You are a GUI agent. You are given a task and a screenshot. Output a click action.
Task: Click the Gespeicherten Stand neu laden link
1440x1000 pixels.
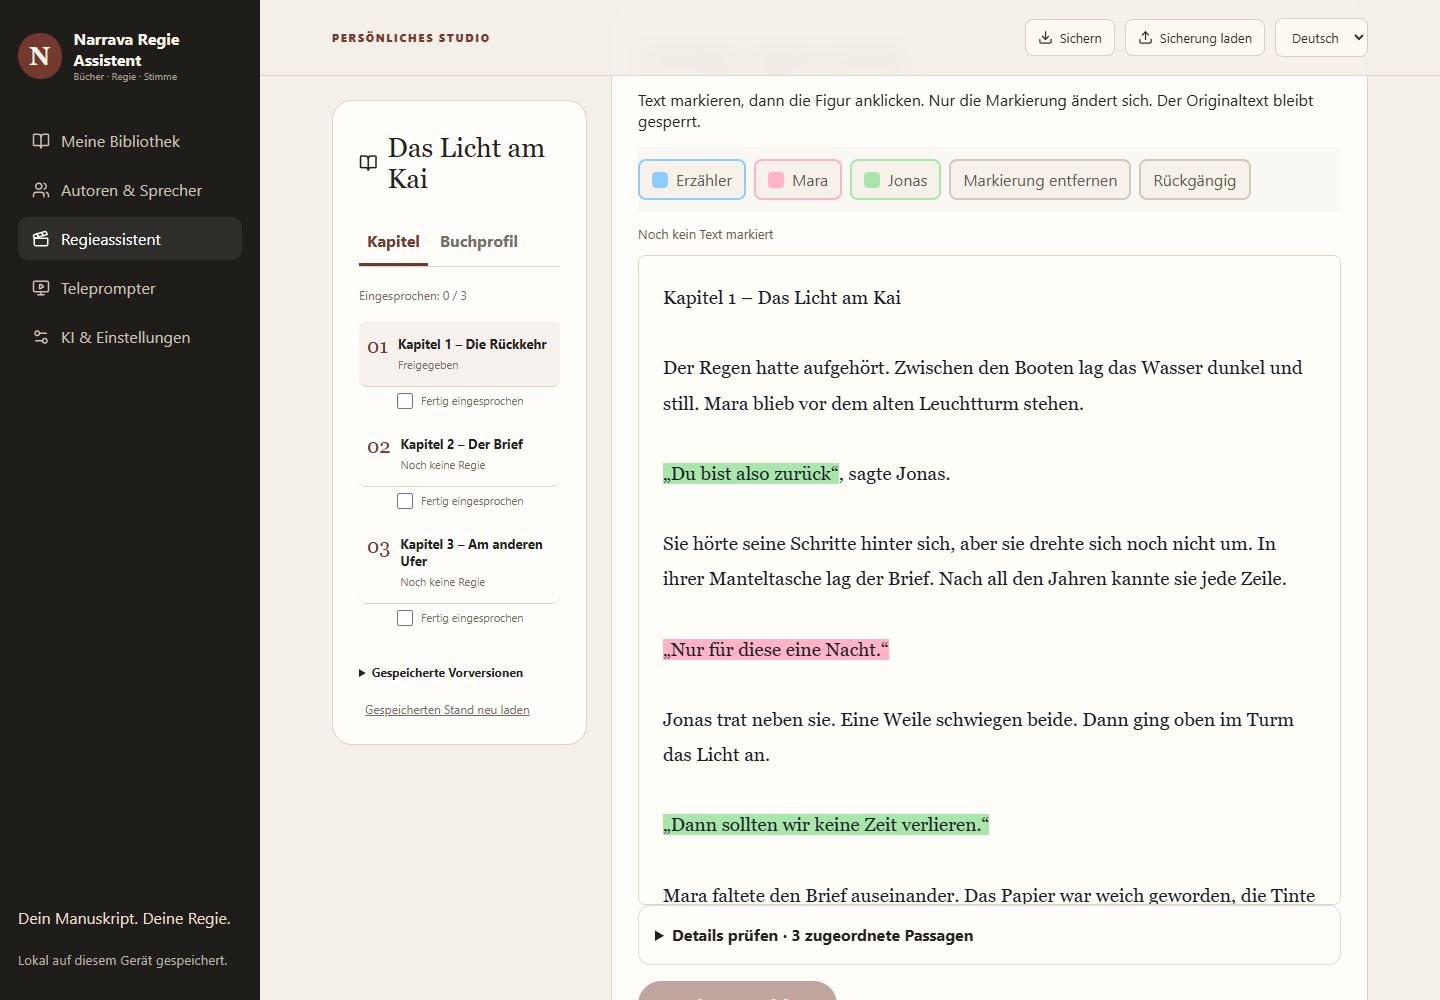447,710
